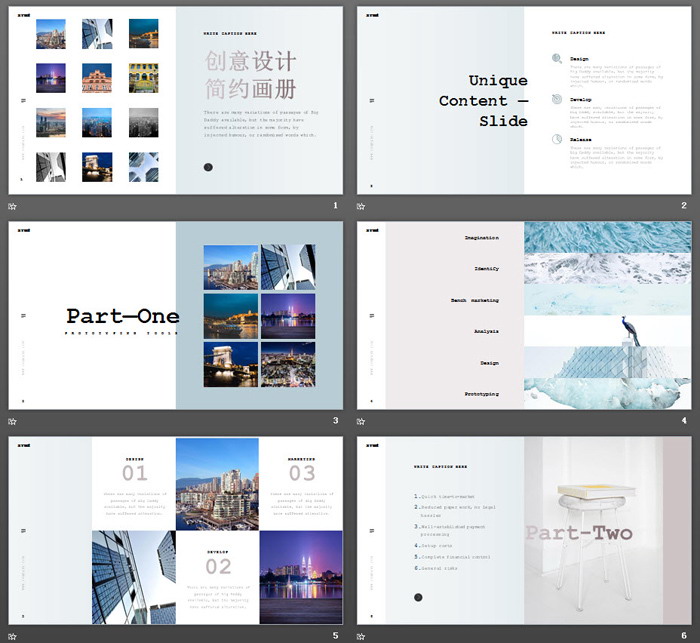Click the animation star icon under slide 2
The image size is (700, 643).
(x=362, y=206)
